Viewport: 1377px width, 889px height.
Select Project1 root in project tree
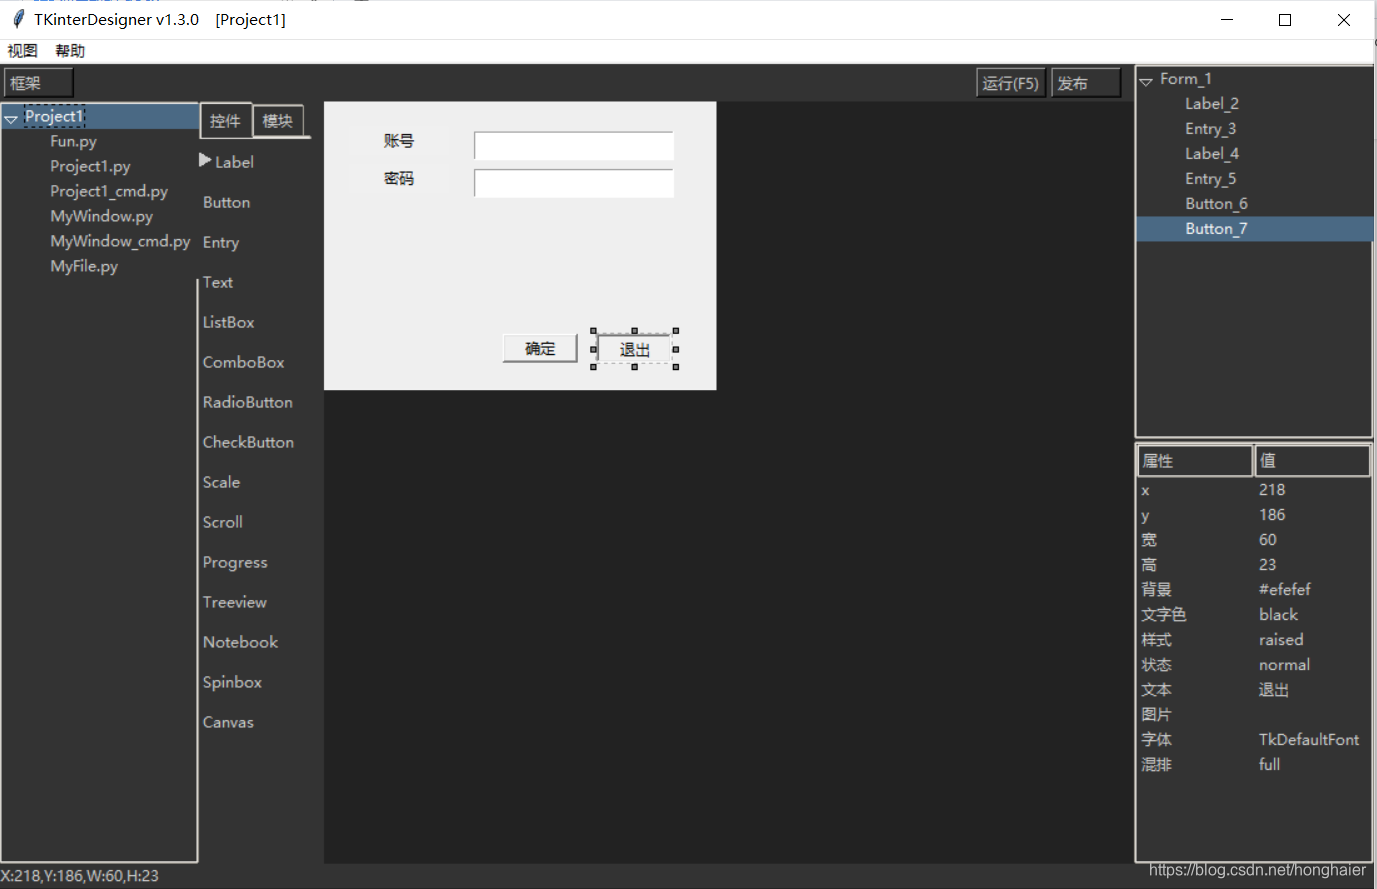[54, 116]
